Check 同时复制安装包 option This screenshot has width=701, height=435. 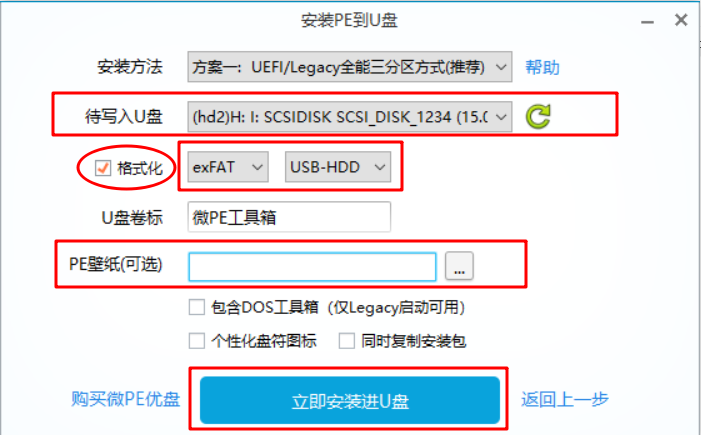point(347,341)
